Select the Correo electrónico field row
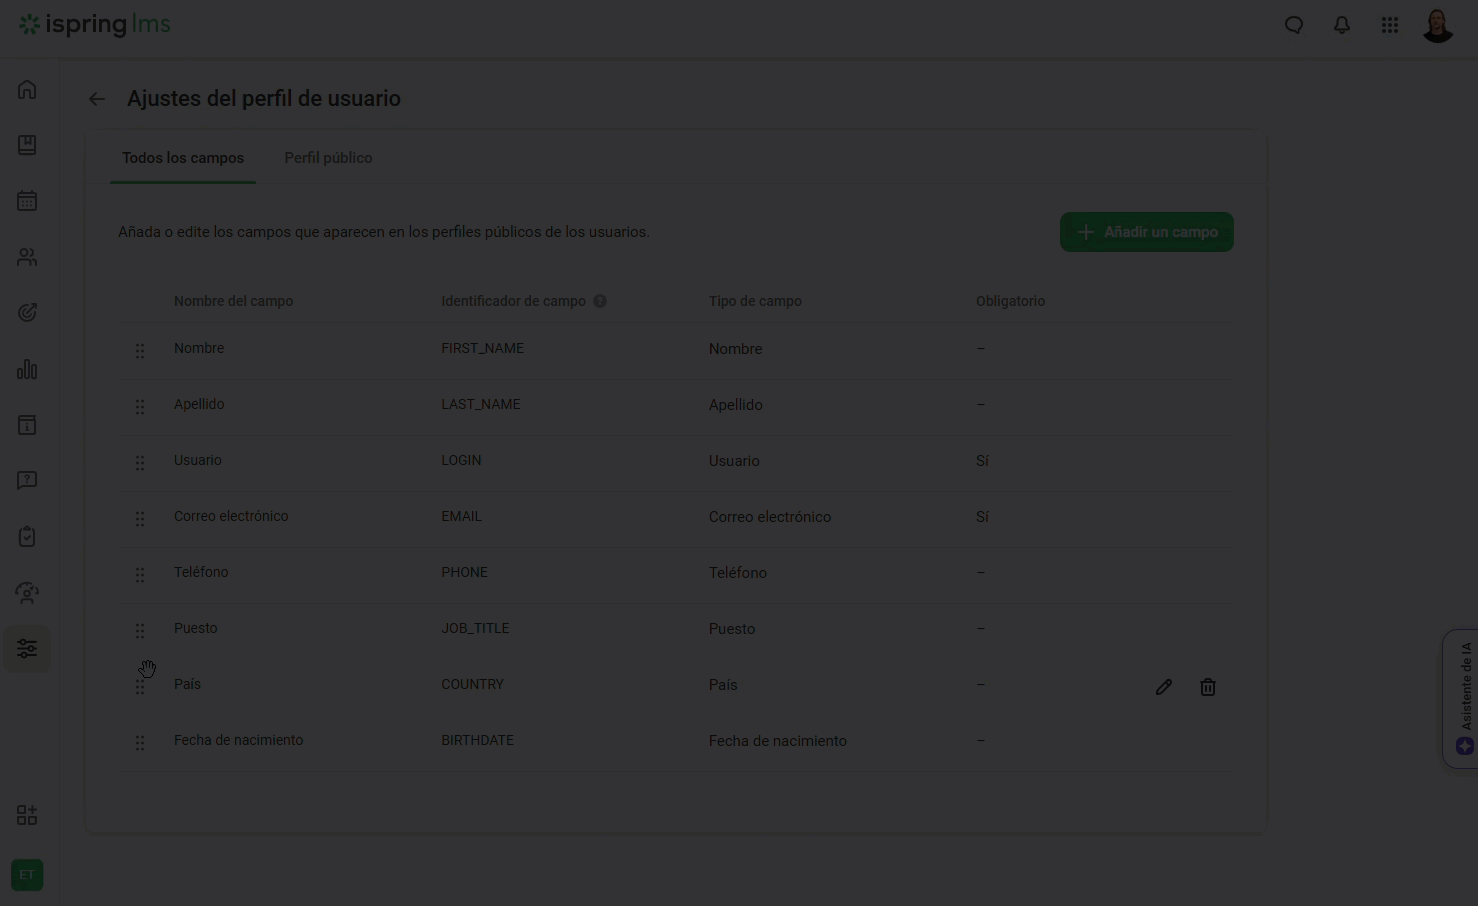Viewport: 1478px width, 906px height. (x=231, y=517)
